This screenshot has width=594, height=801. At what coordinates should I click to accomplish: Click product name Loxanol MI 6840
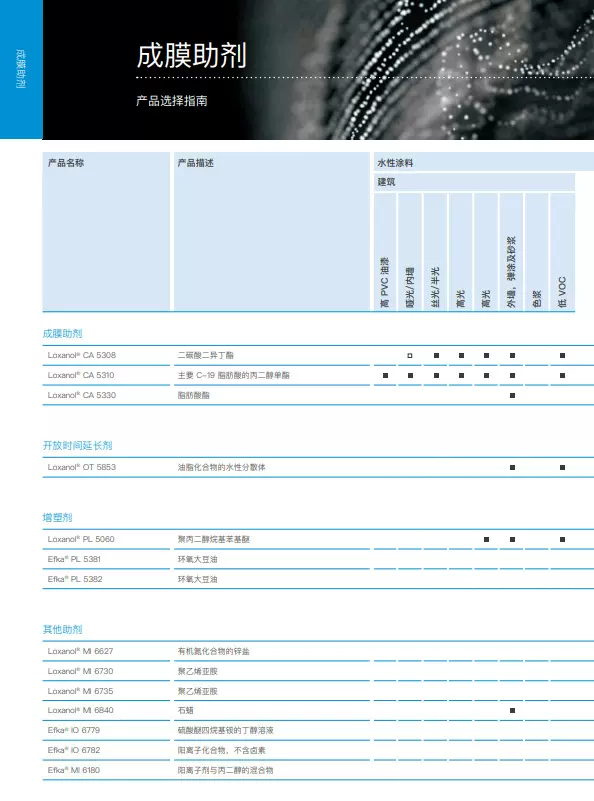80,710
